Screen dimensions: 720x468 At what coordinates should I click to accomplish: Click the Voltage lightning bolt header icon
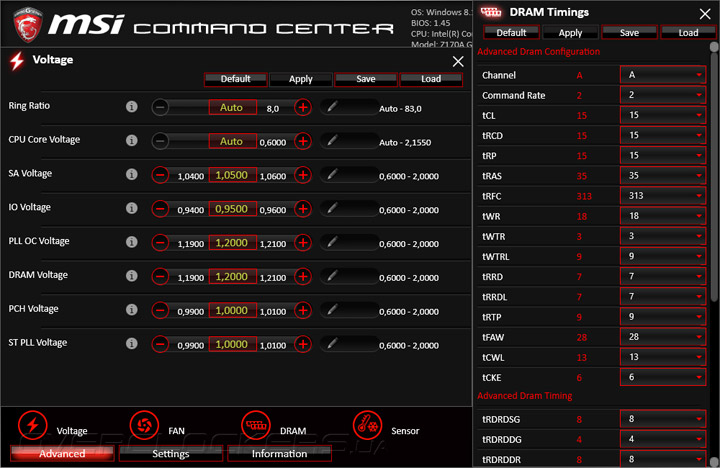[x=17, y=61]
